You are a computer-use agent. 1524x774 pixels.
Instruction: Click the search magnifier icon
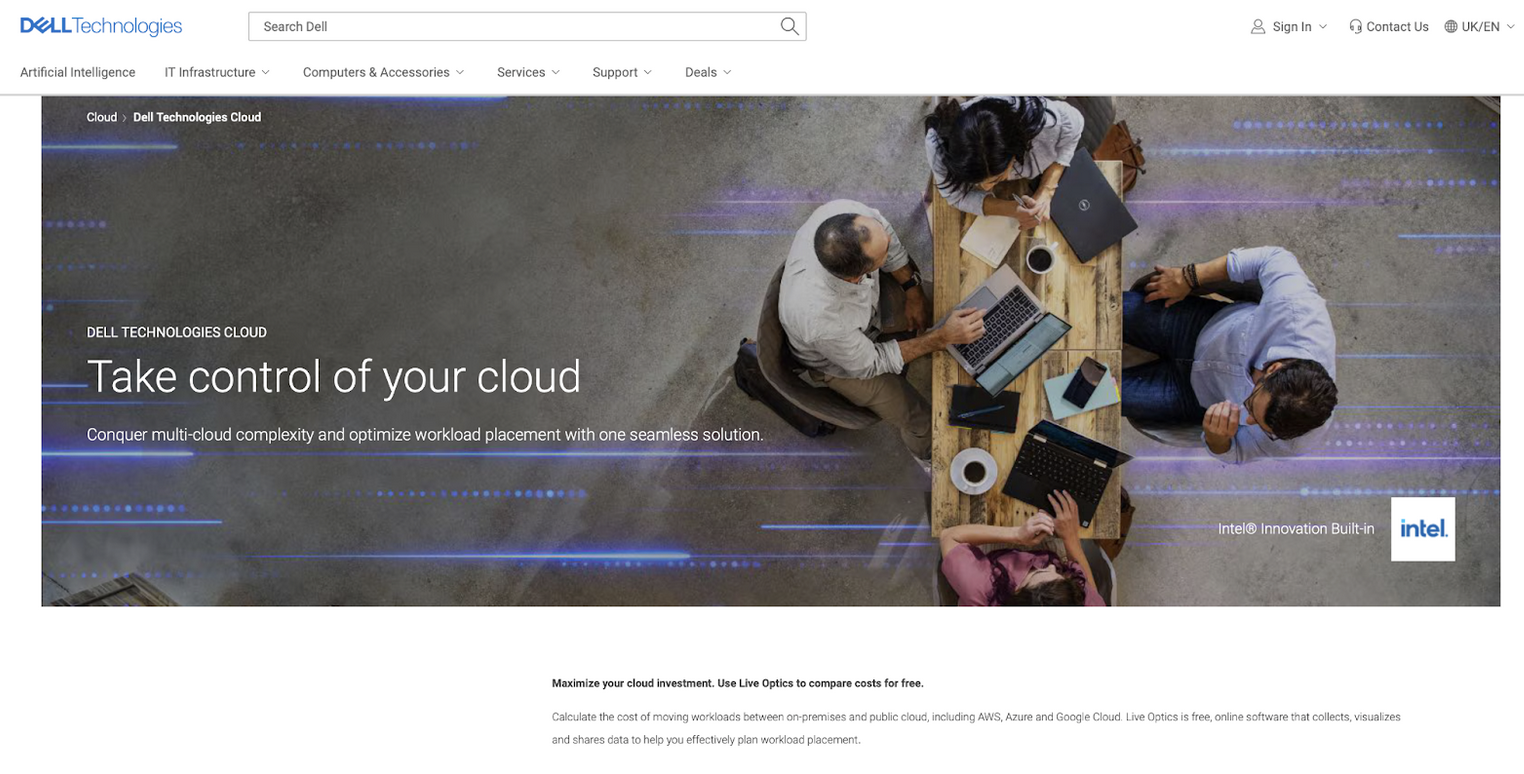(x=789, y=26)
